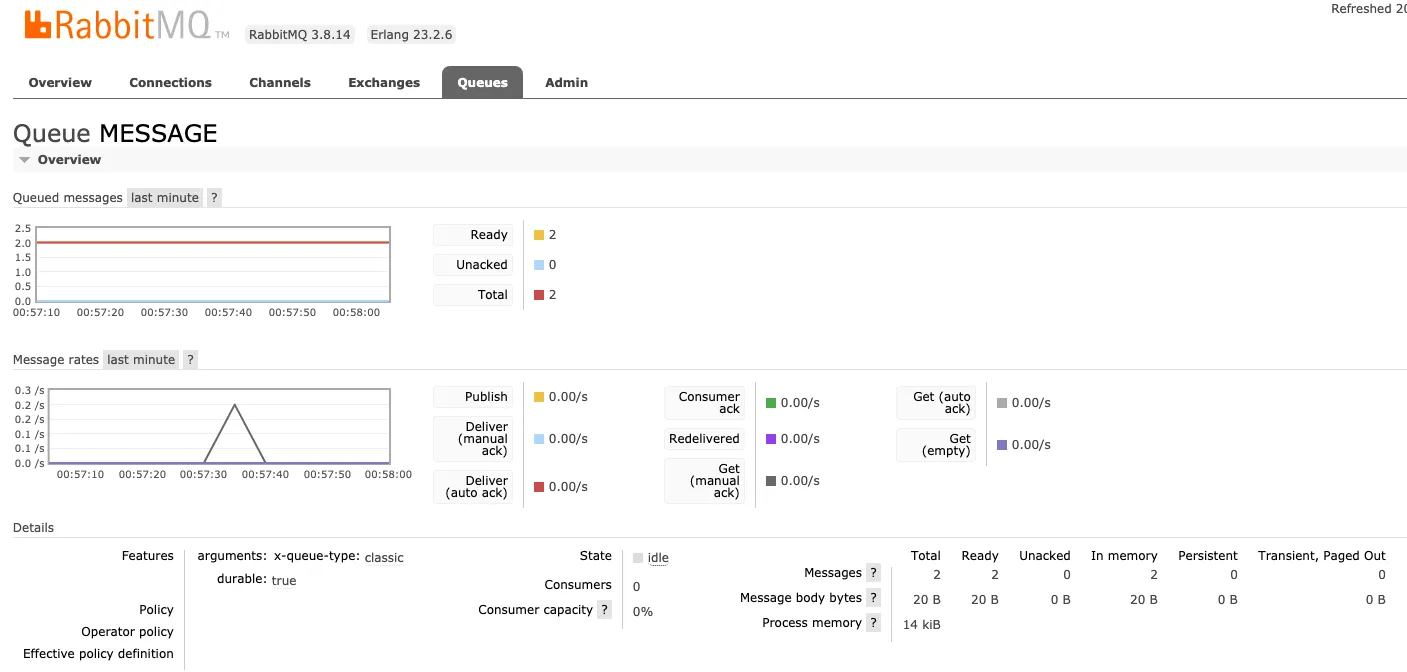The width and height of the screenshot is (1407, 672).
Task: Click the Get (manual ack) dark swatch
Action: [x=771, y=481]
